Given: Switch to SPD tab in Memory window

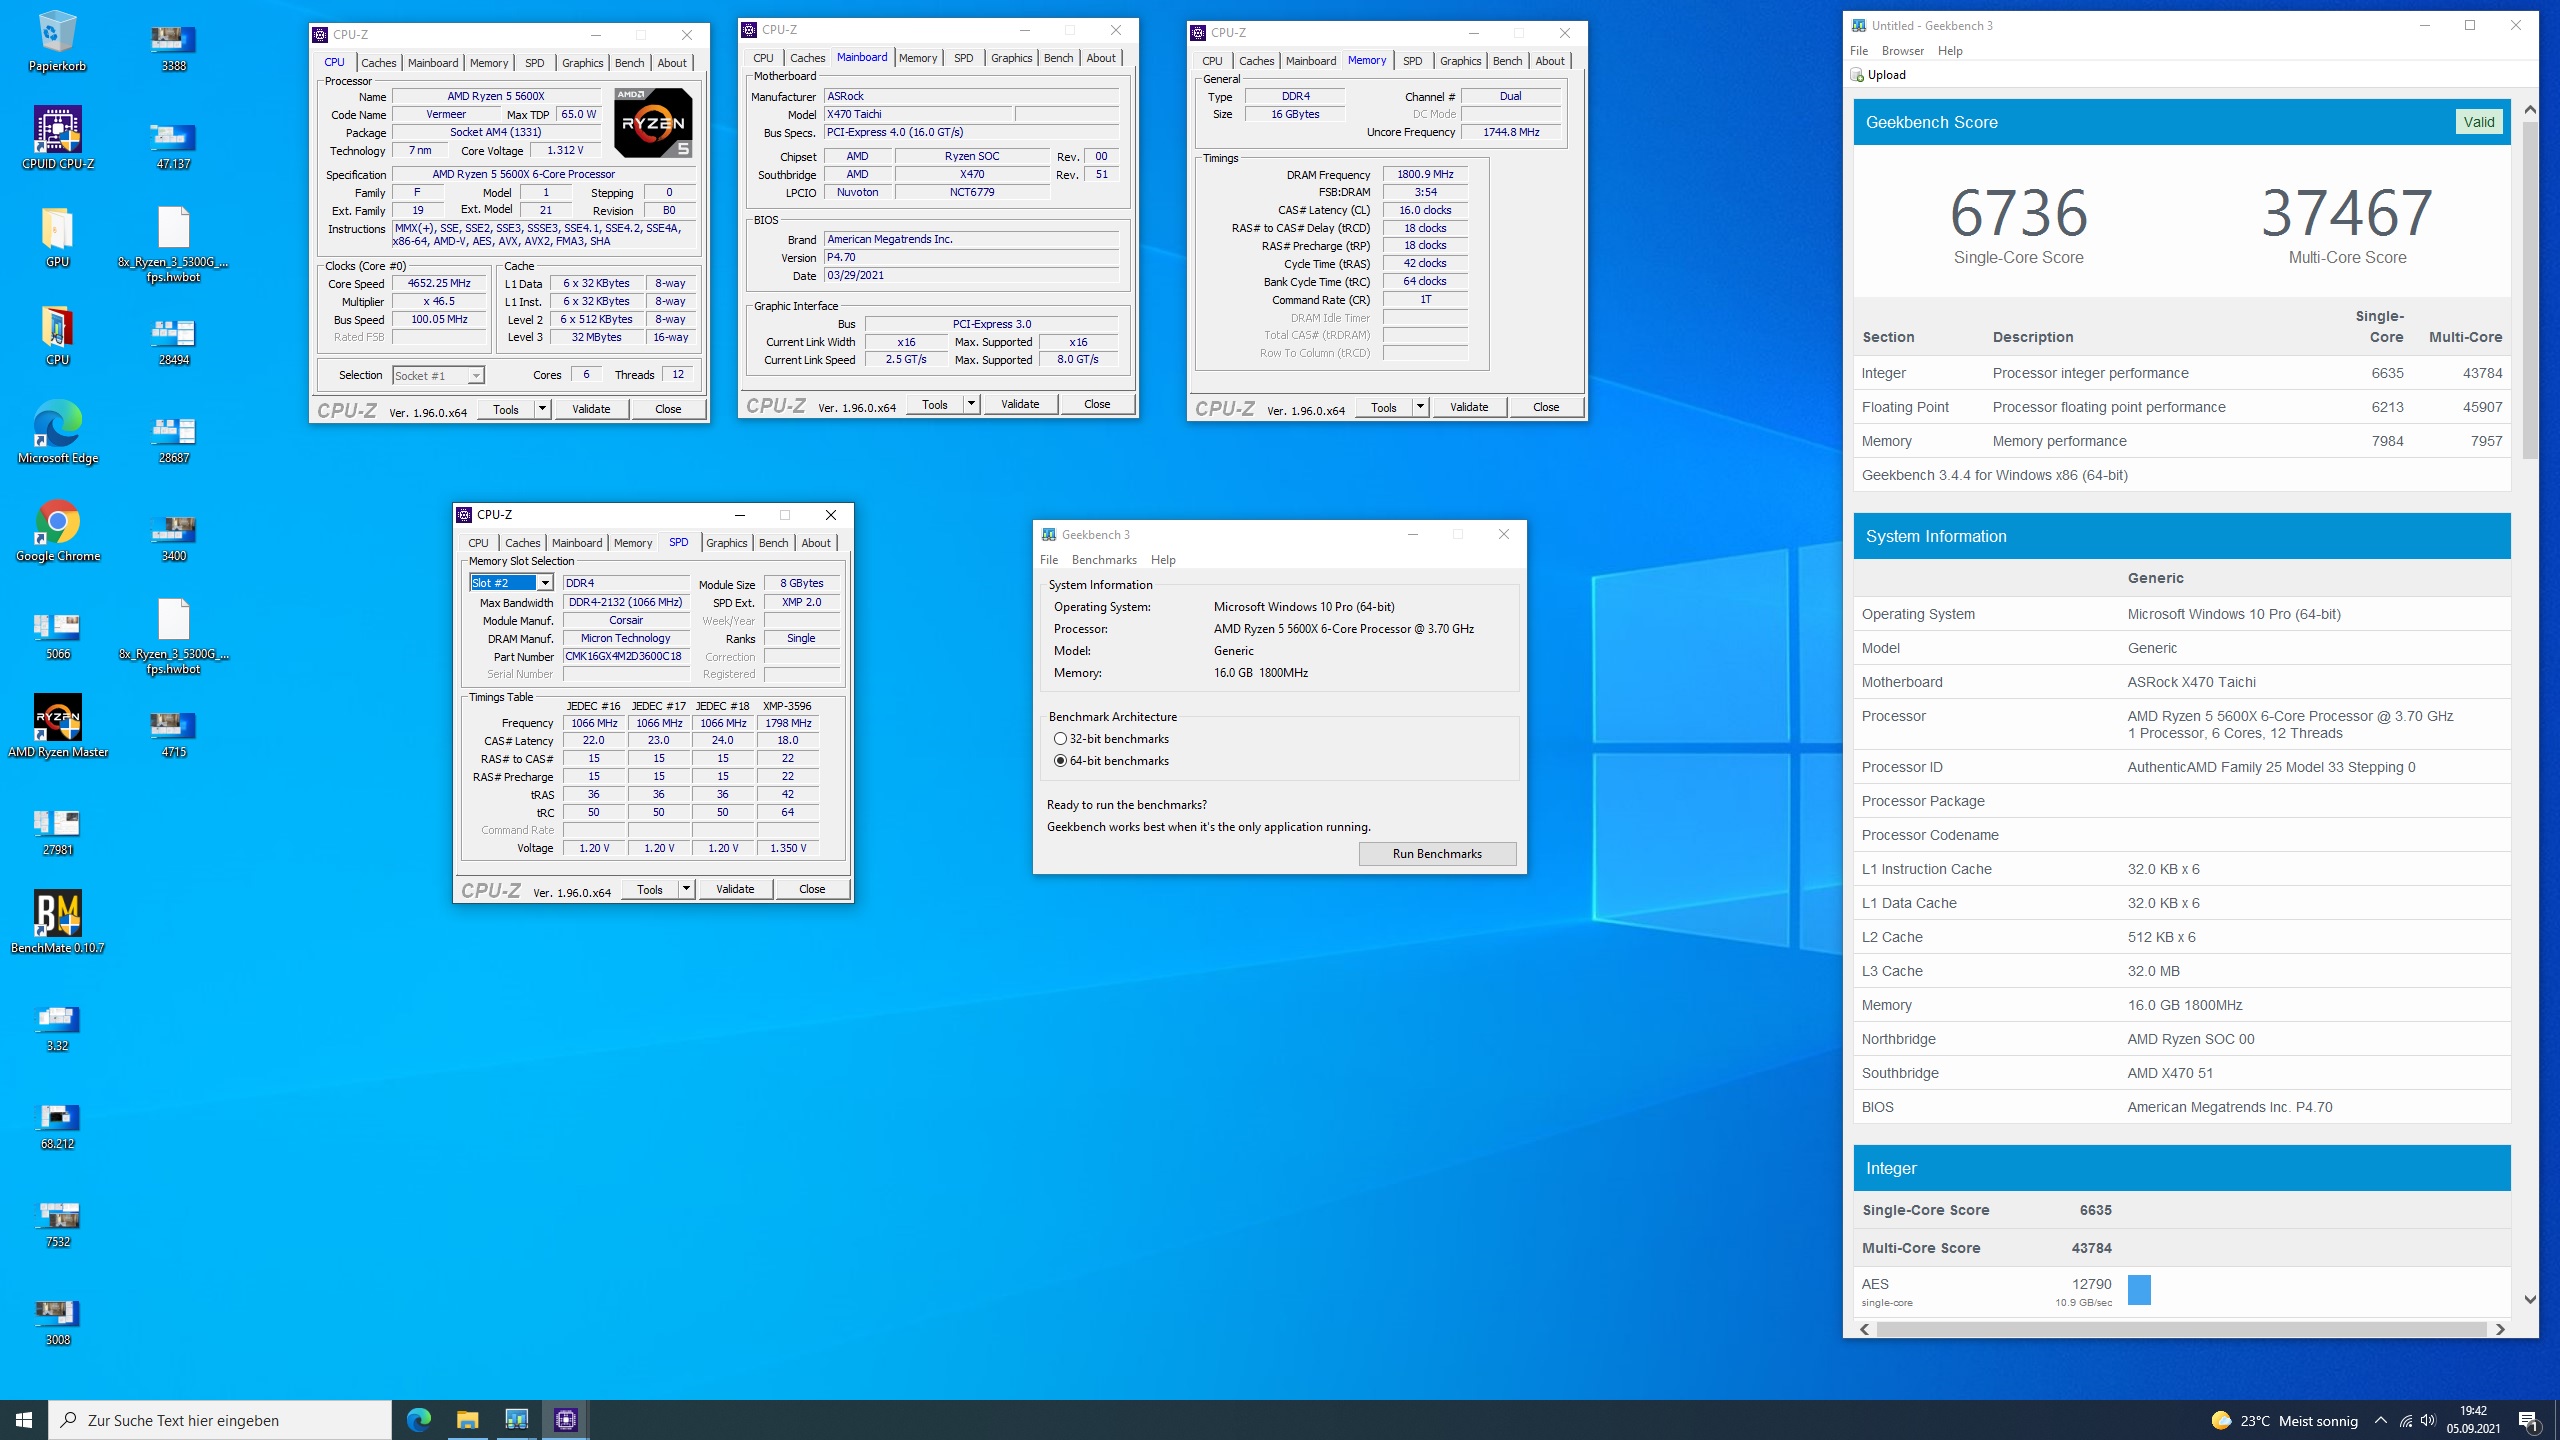Looking at the screenshot, I should point(1412,61).
